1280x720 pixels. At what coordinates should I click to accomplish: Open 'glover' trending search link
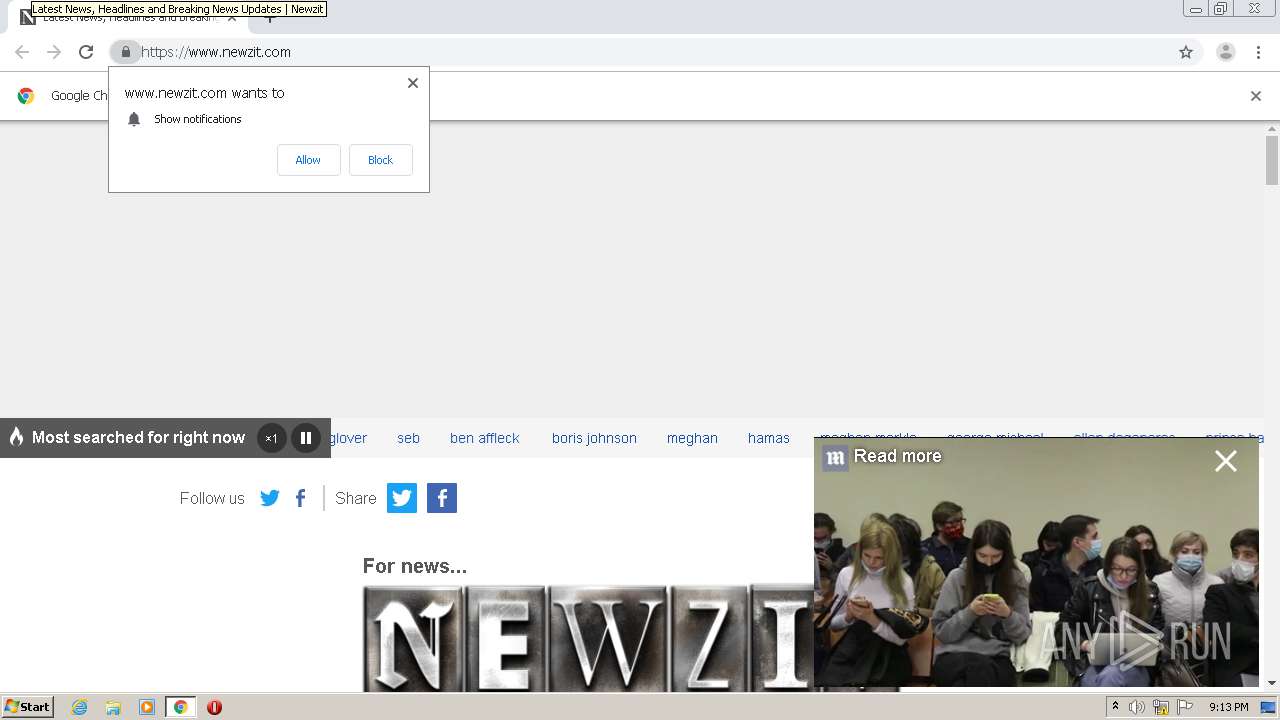point(349,438)
